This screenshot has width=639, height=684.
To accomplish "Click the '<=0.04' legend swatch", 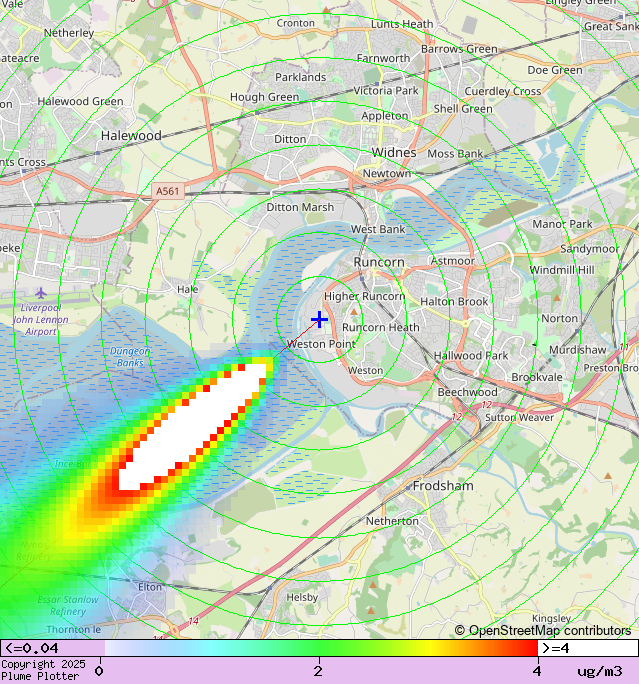I will [52, 648].
